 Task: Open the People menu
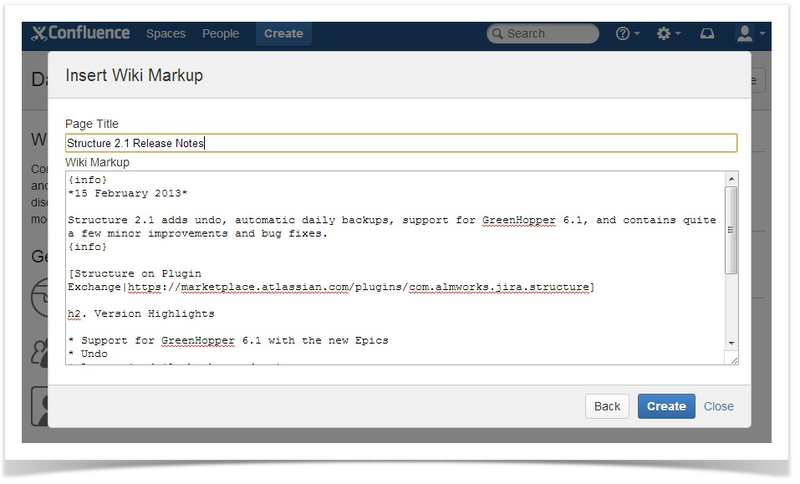click(x=220, y=34)
